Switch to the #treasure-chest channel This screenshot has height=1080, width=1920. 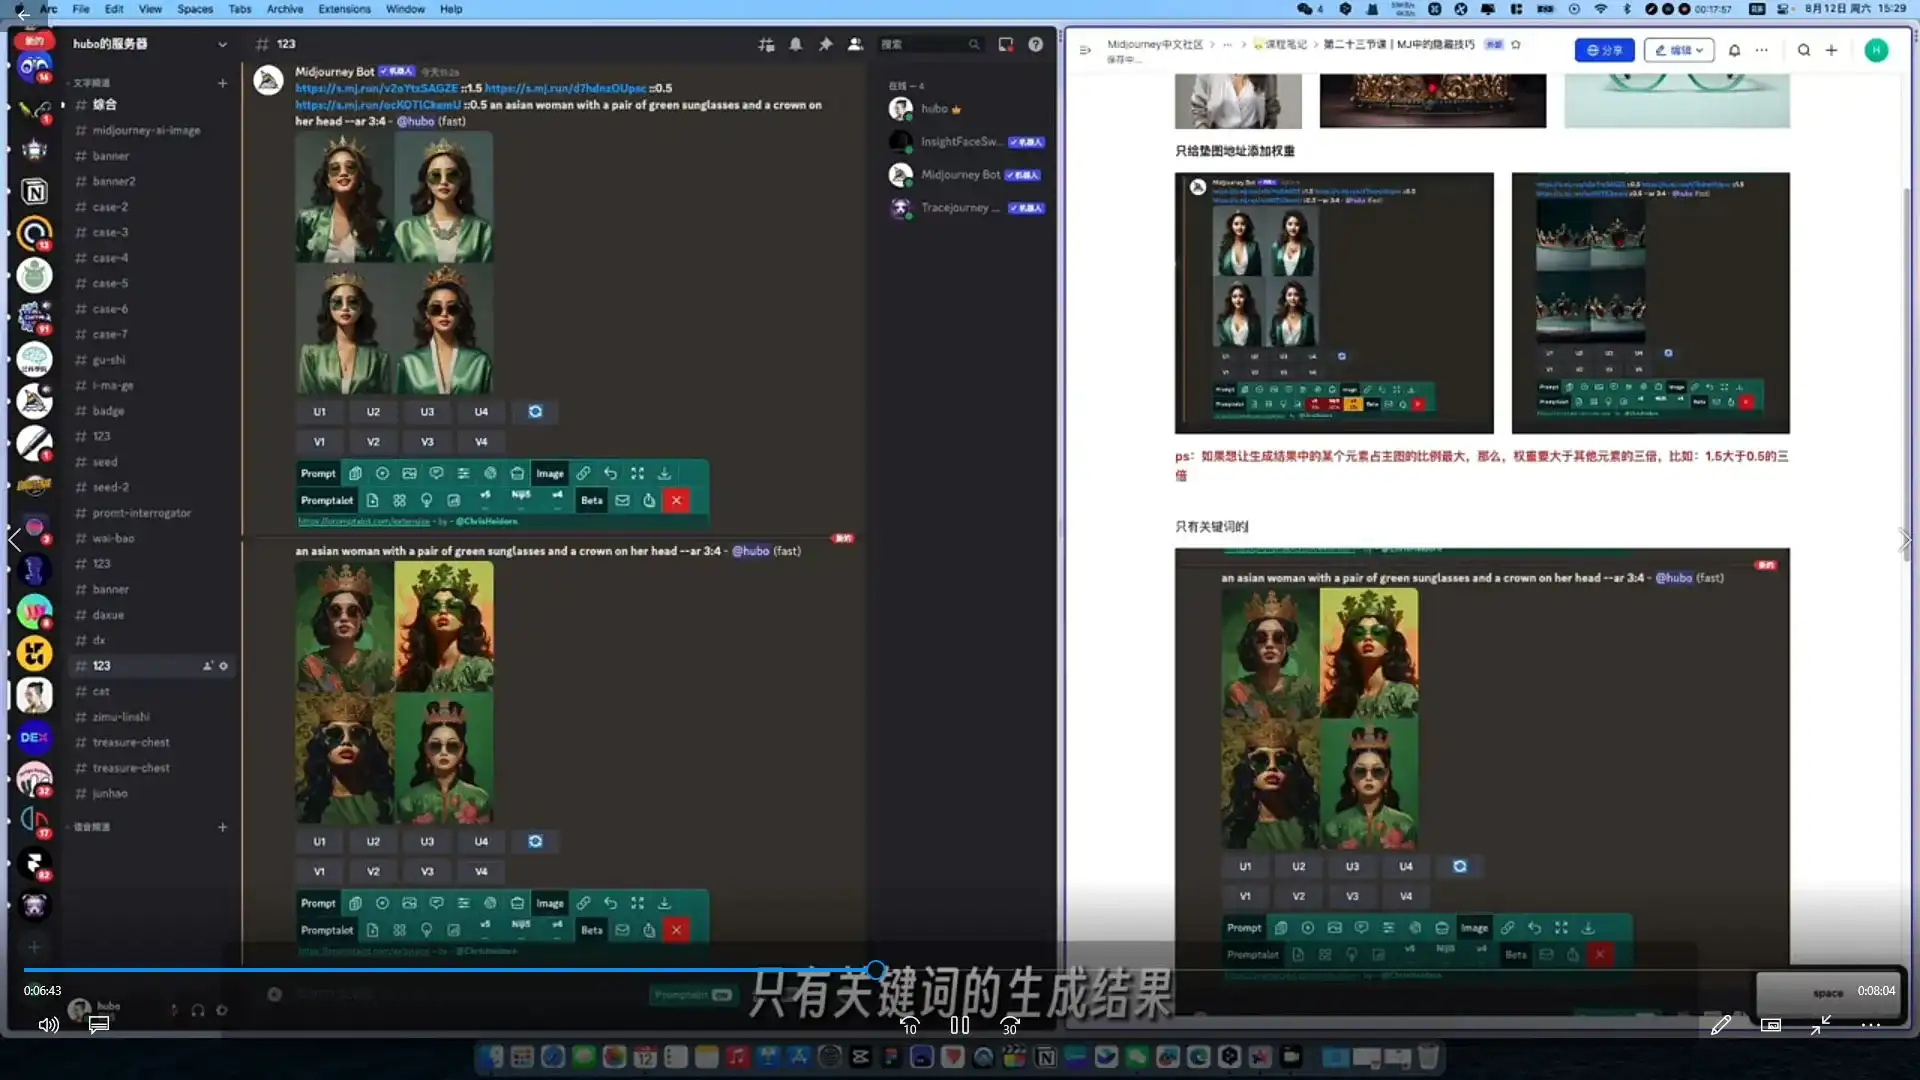pyautogui.click(x=131, y=742)
